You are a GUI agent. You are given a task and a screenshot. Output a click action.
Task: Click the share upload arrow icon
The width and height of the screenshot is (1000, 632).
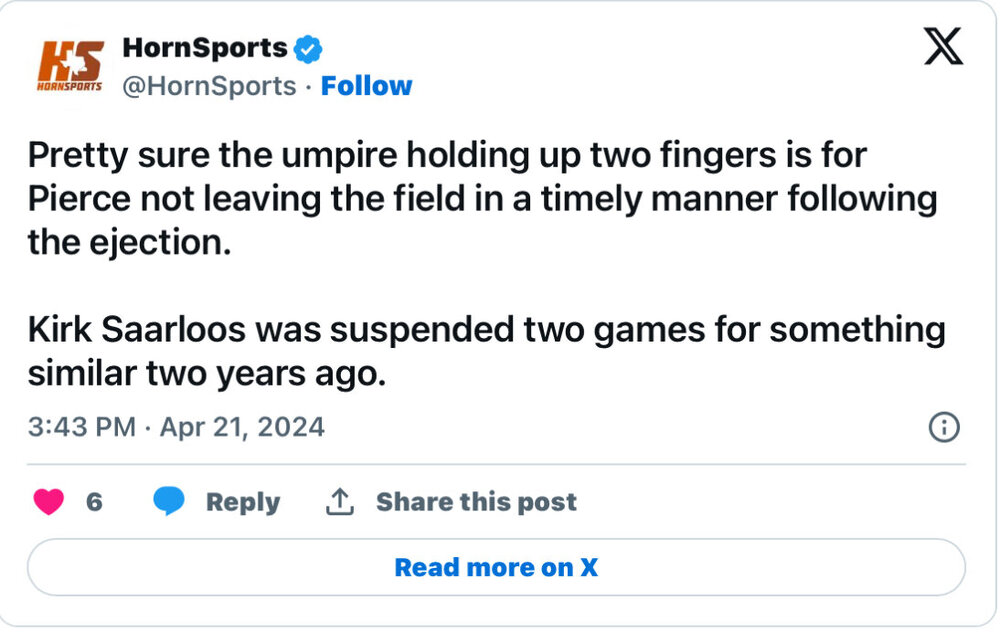[x=340, y=501]
